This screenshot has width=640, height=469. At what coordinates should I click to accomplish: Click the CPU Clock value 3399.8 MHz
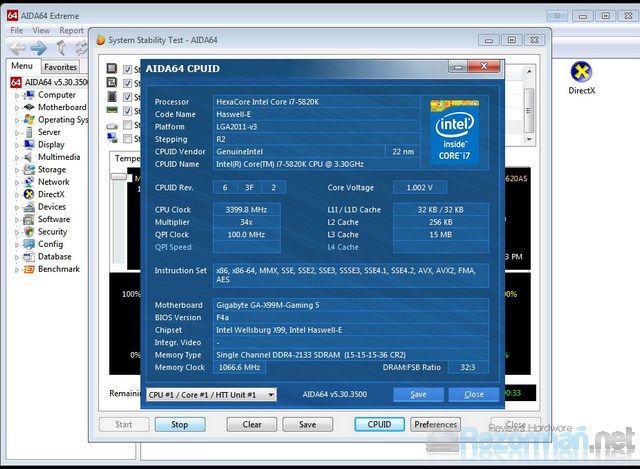247,210
